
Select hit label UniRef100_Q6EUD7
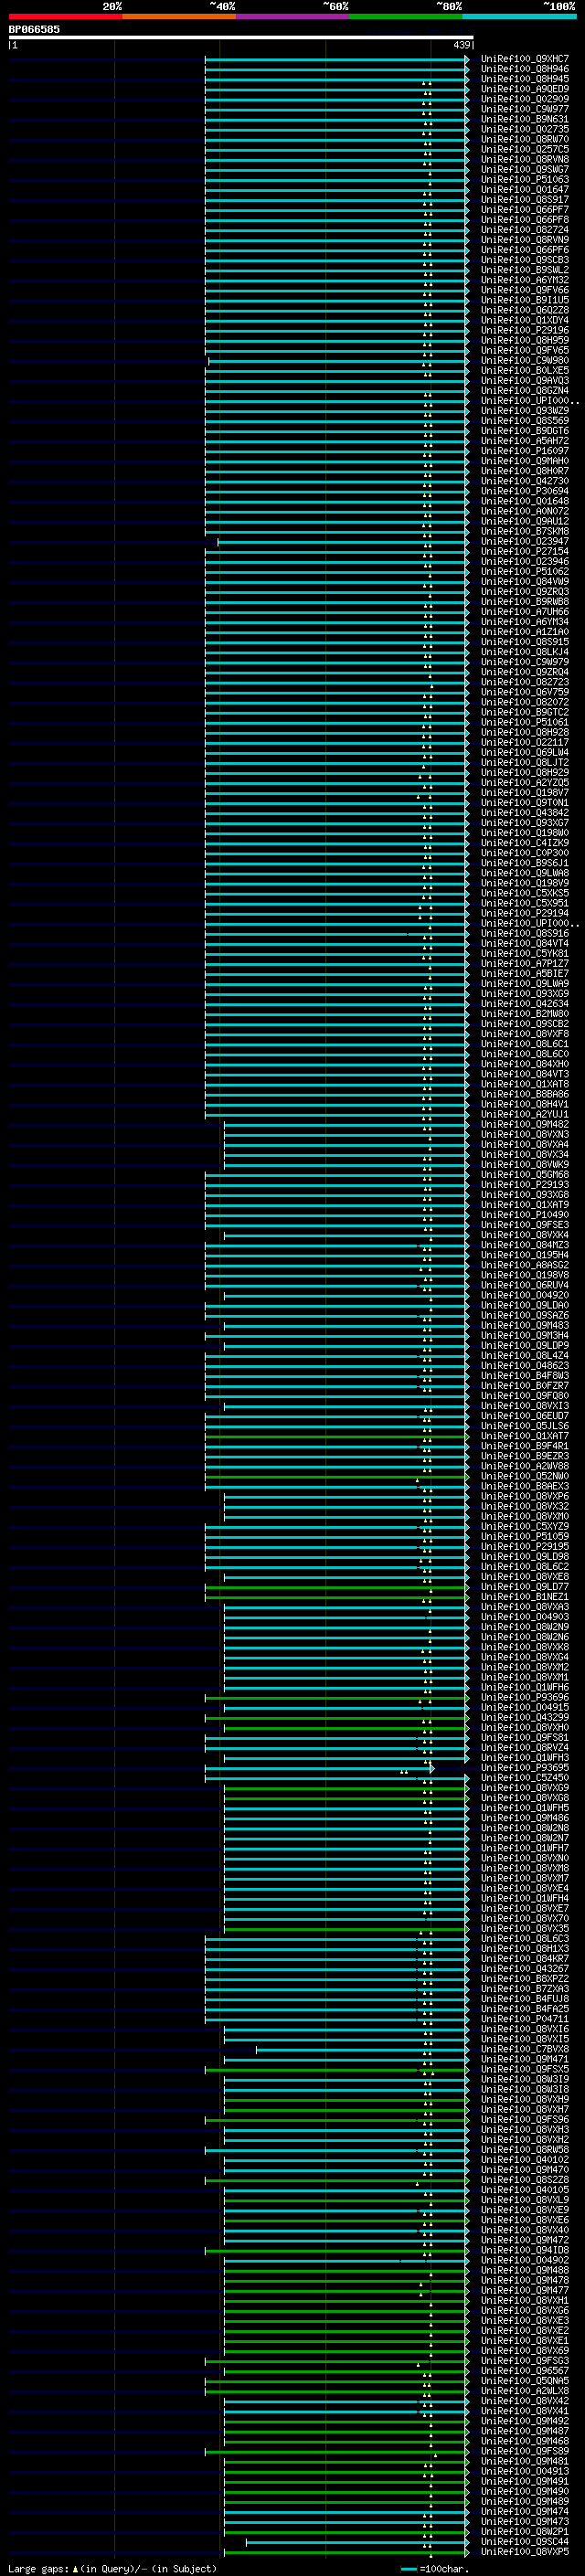(525, 1415)
